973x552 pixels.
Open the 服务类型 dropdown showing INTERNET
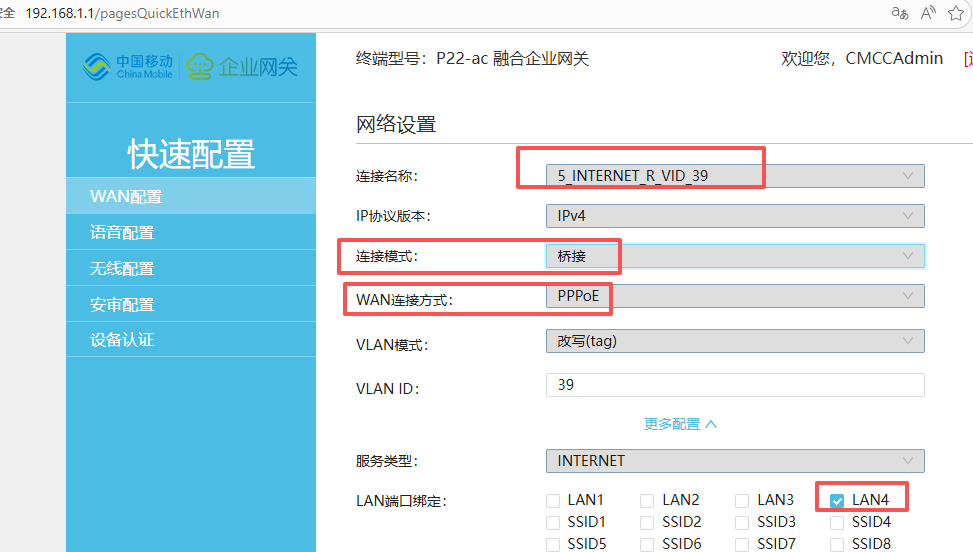(x=735, y=461)
